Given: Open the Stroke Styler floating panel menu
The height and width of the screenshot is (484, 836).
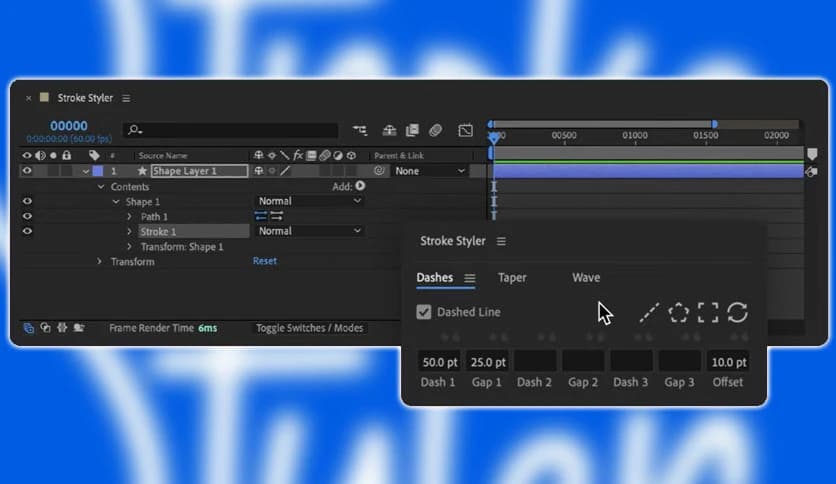Looking at the screenshot, I should click(501, 241).
